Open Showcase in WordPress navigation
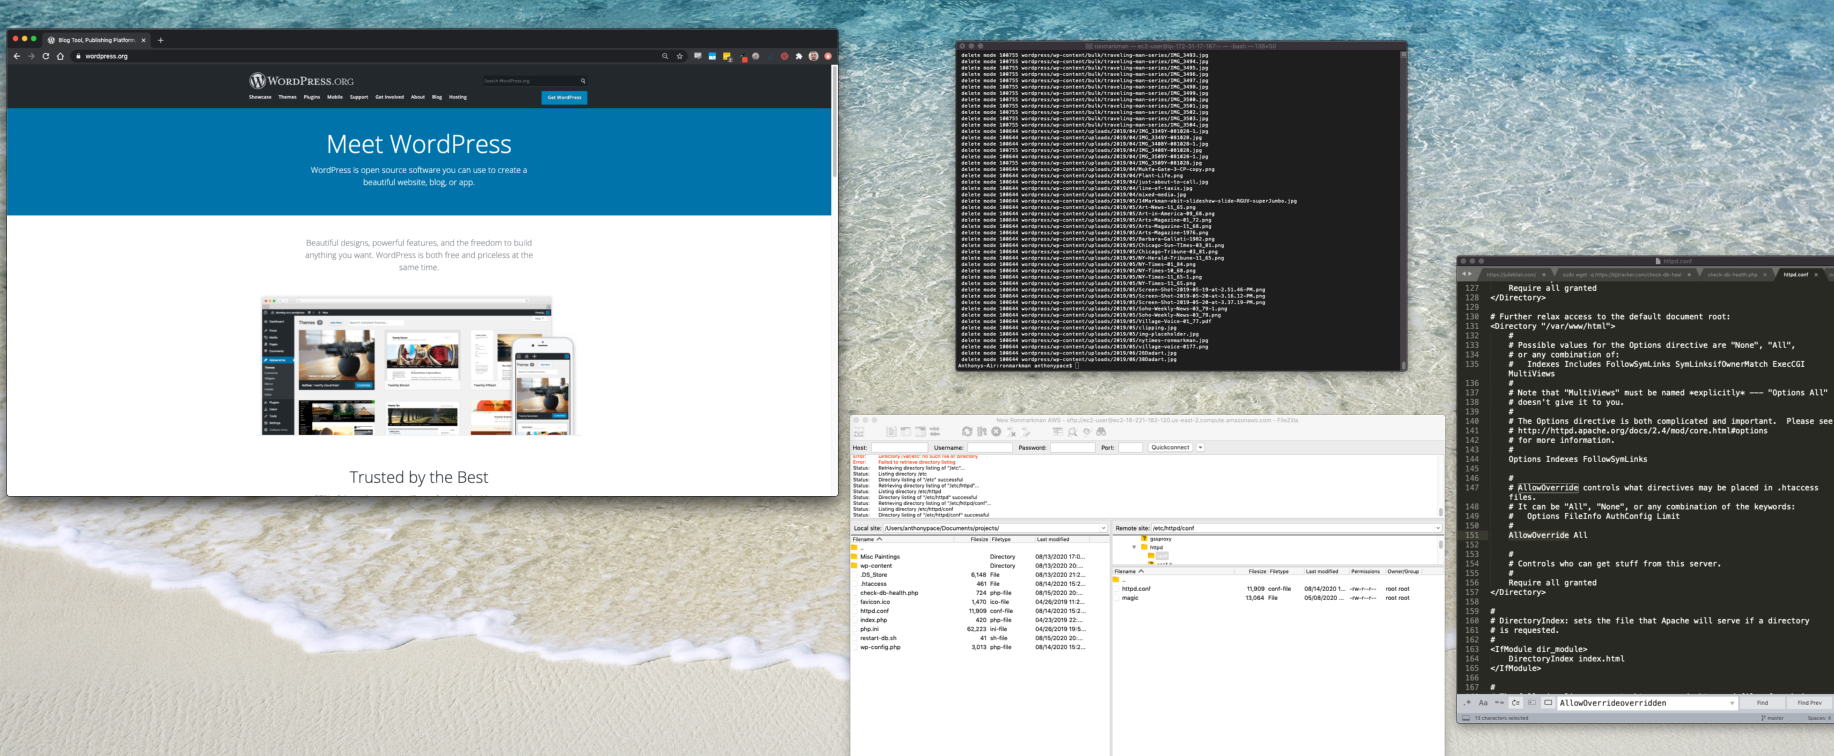 260,97
